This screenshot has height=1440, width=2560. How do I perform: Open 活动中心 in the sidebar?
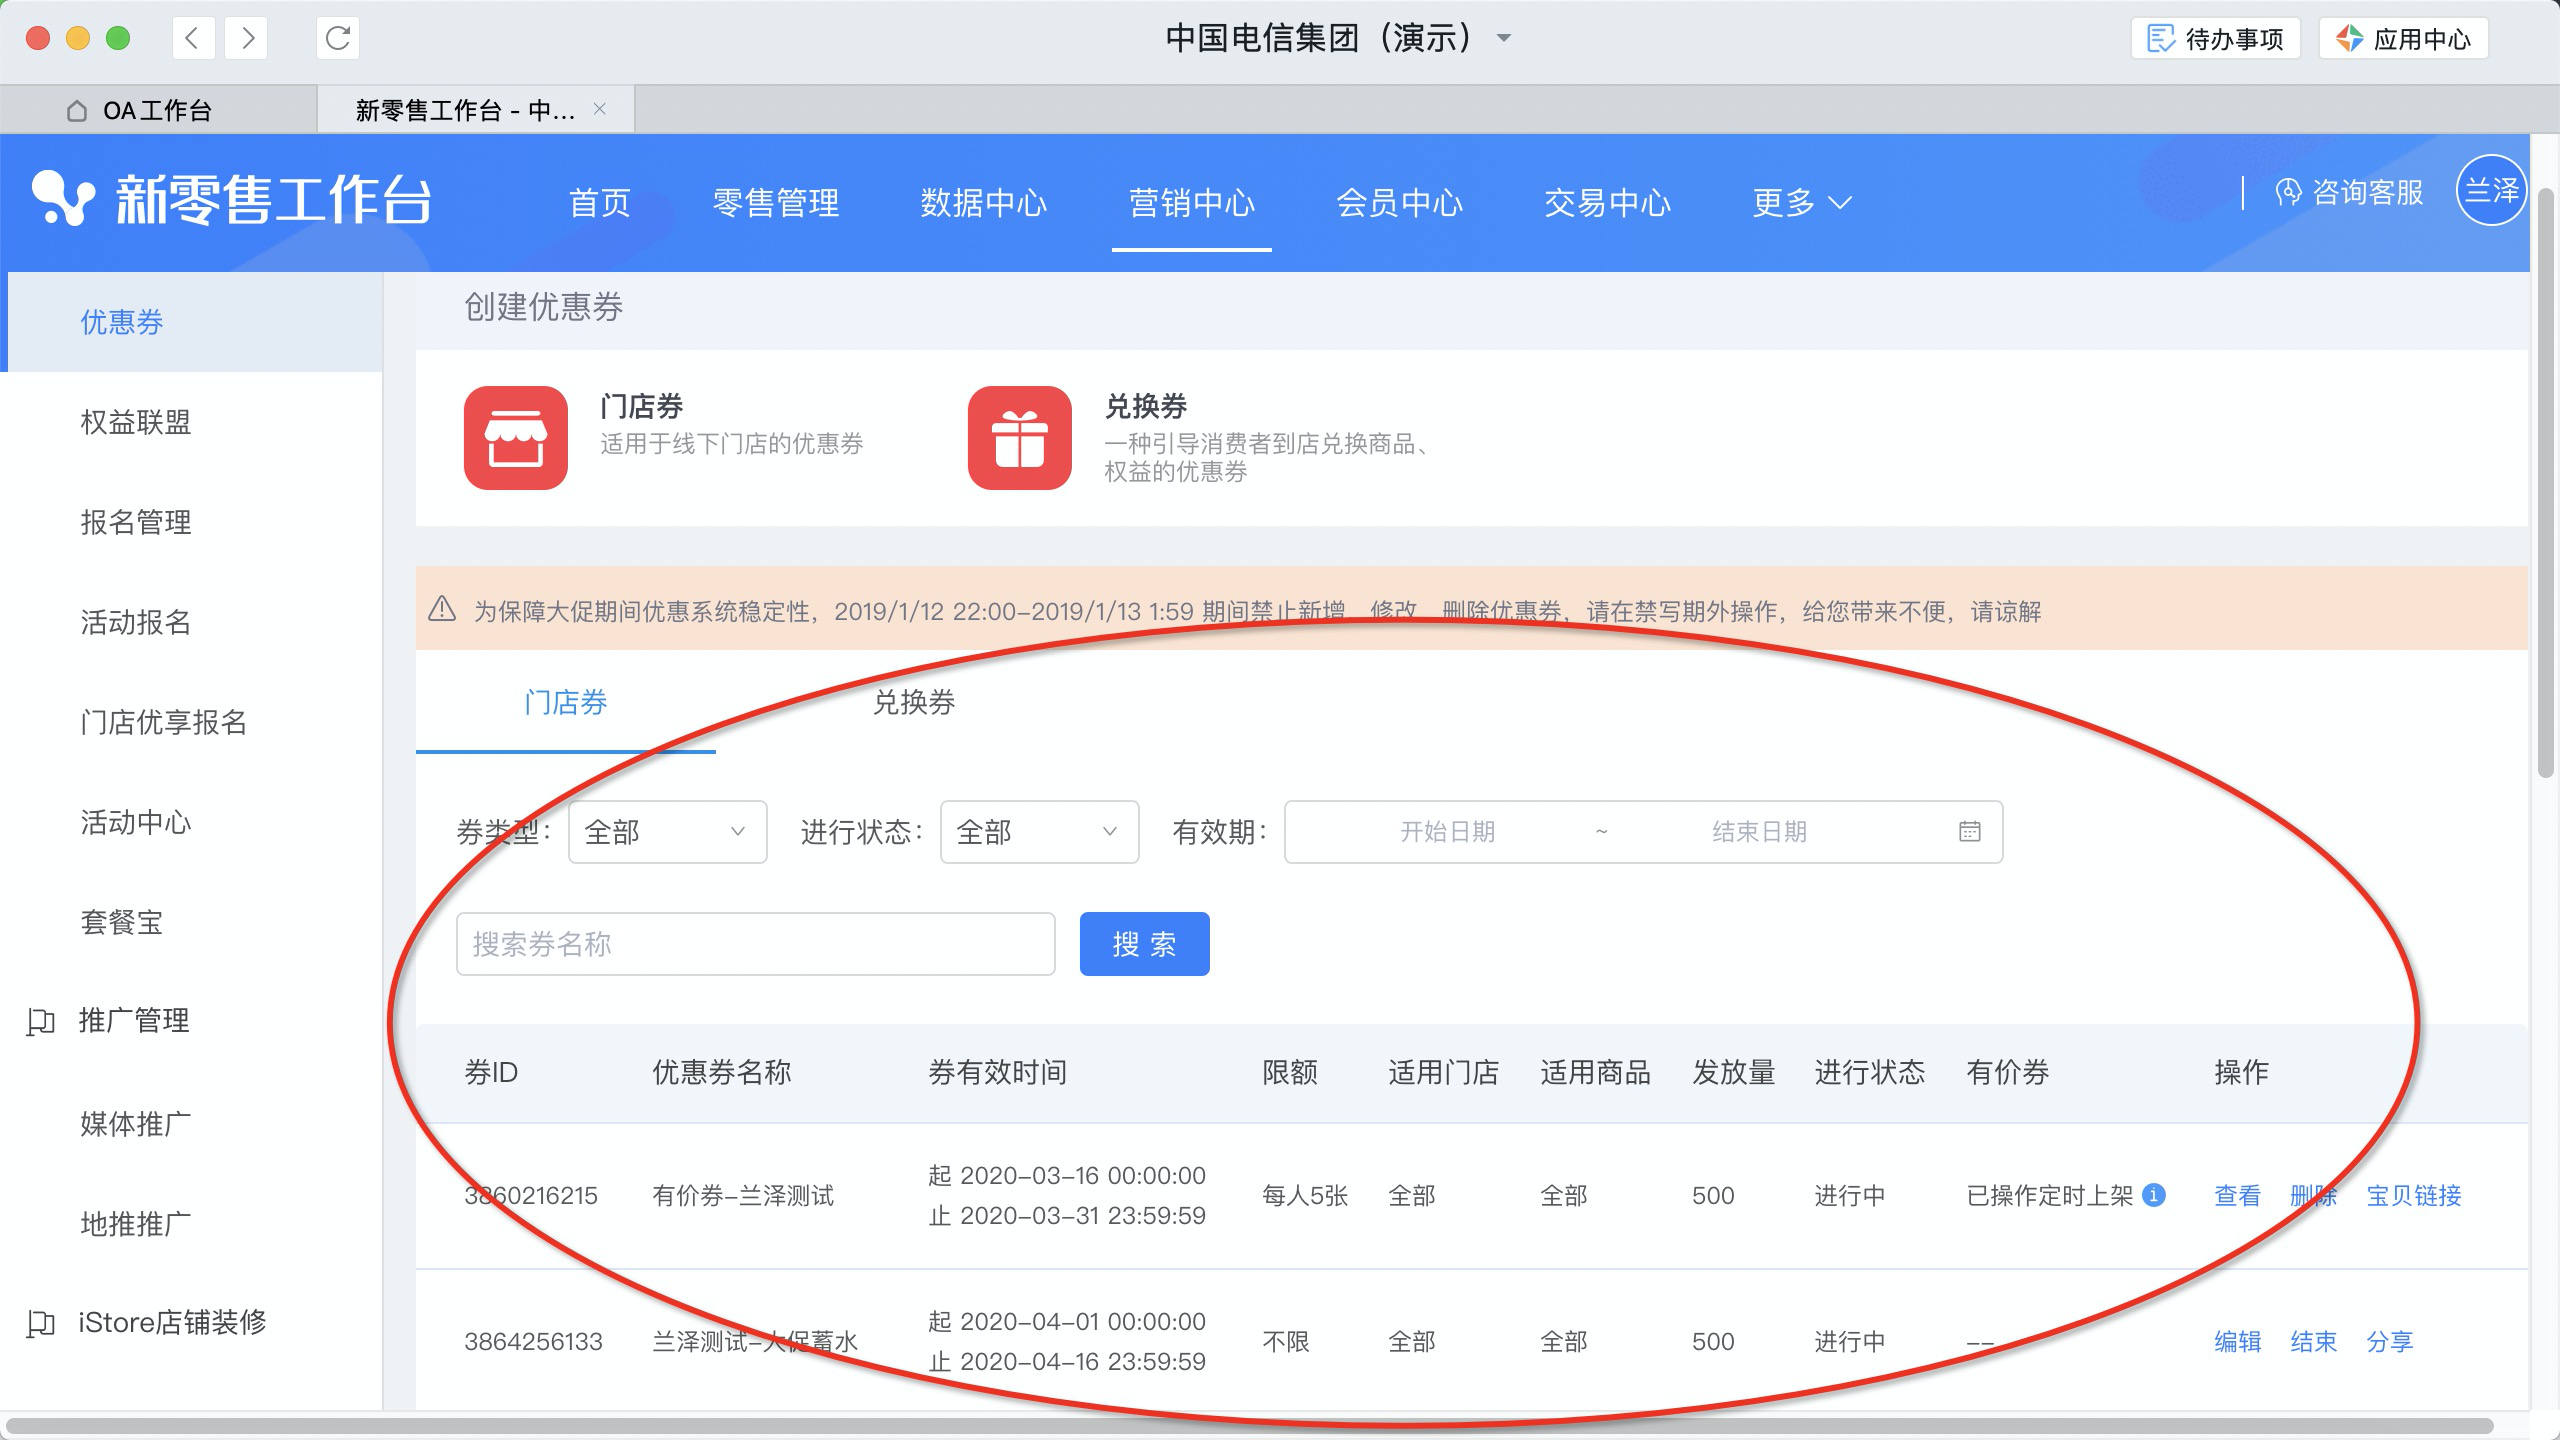click(136, 822)
